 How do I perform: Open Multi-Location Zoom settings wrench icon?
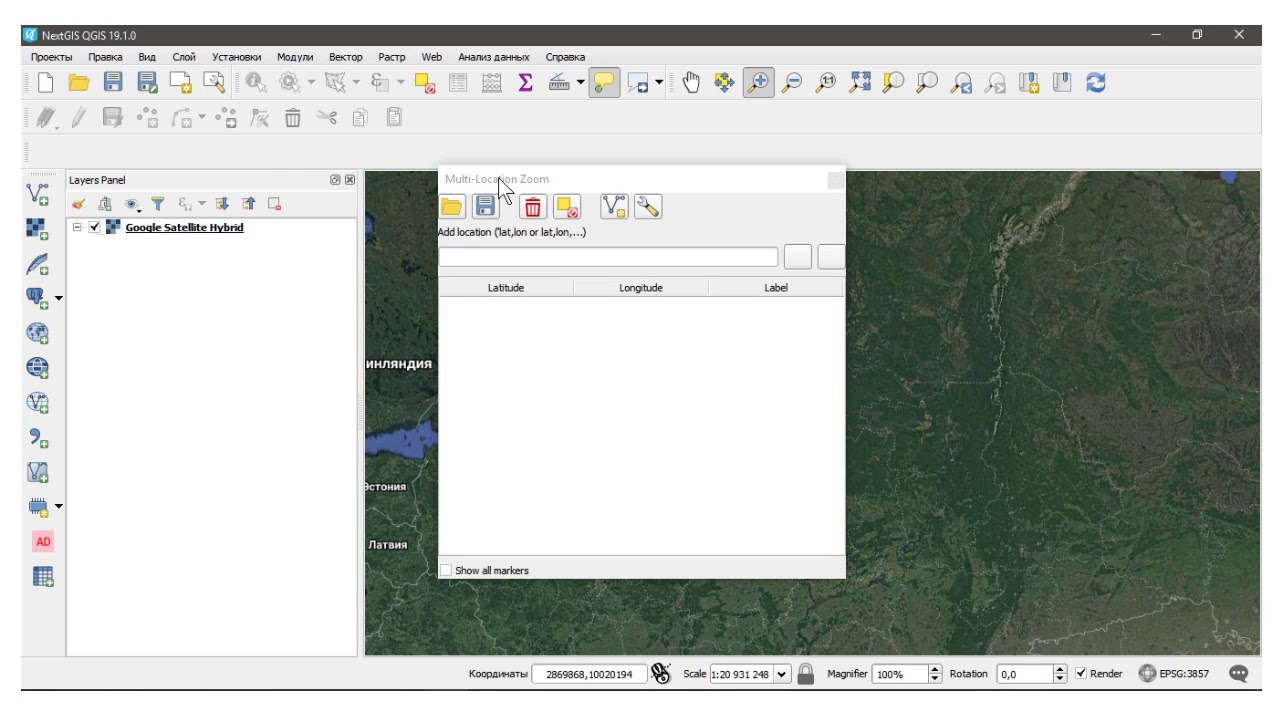coord(648,207)
